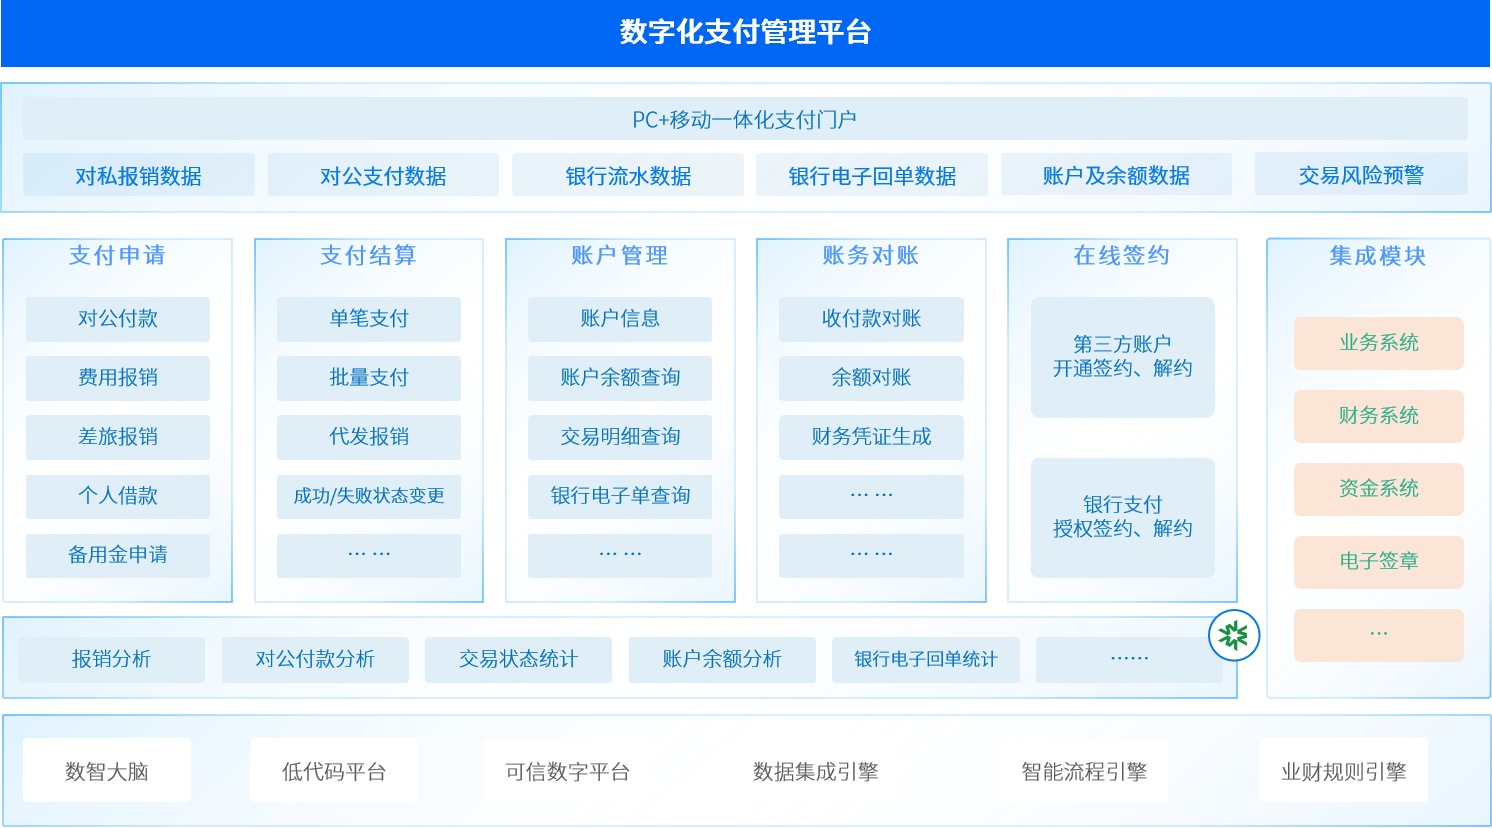The image size is (1492, 828).
Task: Click the 数智大脑 platform box
Action: click(x=107, y=771)
